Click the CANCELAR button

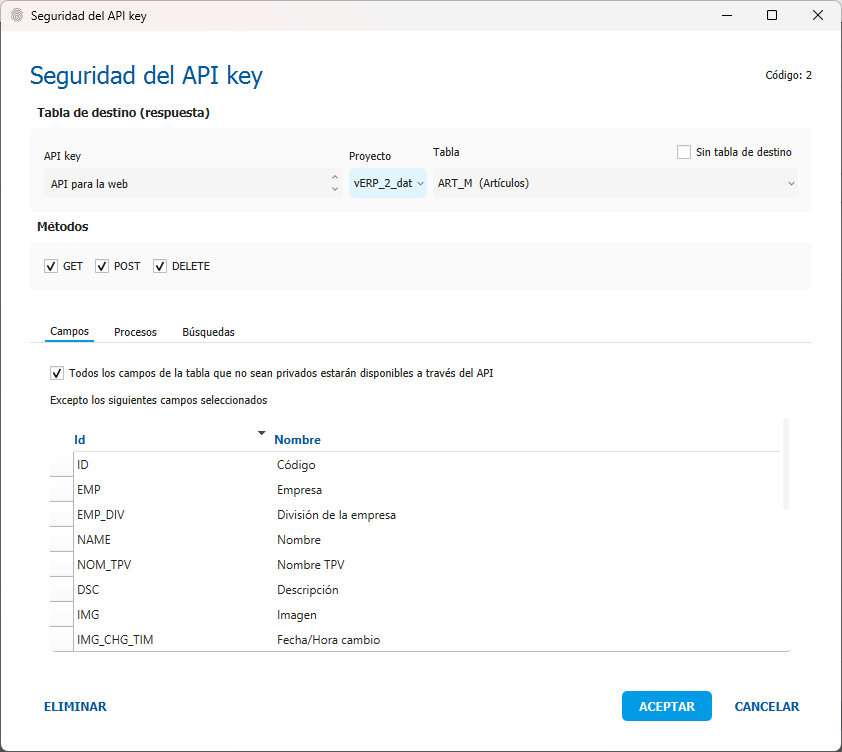click(x=766, y=706)
